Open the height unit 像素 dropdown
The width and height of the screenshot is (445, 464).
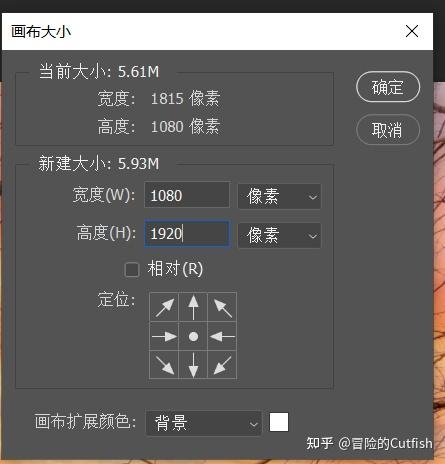(x=279, y=235)
